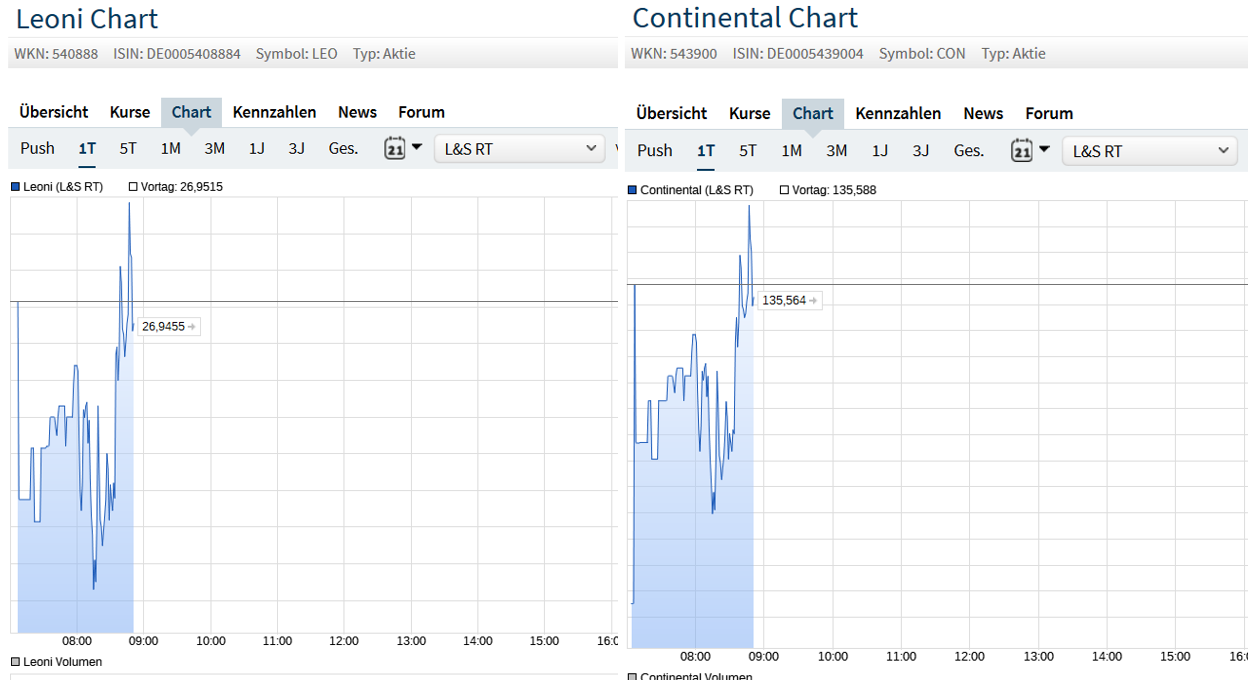Open the Continental Forum tab
The height and width of the screenshot is (680, 1255).
click(1049, 114)
